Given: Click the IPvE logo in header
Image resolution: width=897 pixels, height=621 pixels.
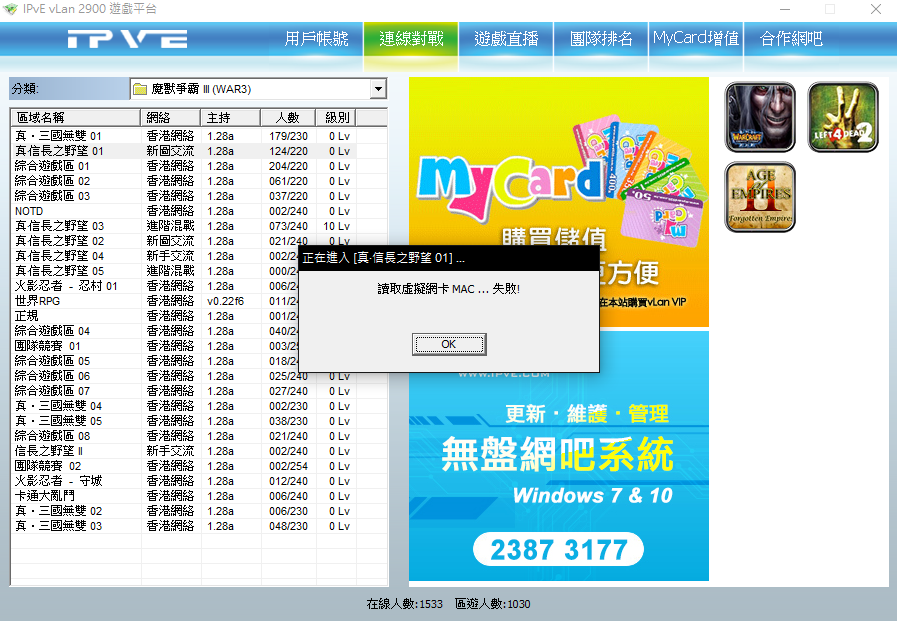Looking at the screenshot, I should click(x=127, y=40).
